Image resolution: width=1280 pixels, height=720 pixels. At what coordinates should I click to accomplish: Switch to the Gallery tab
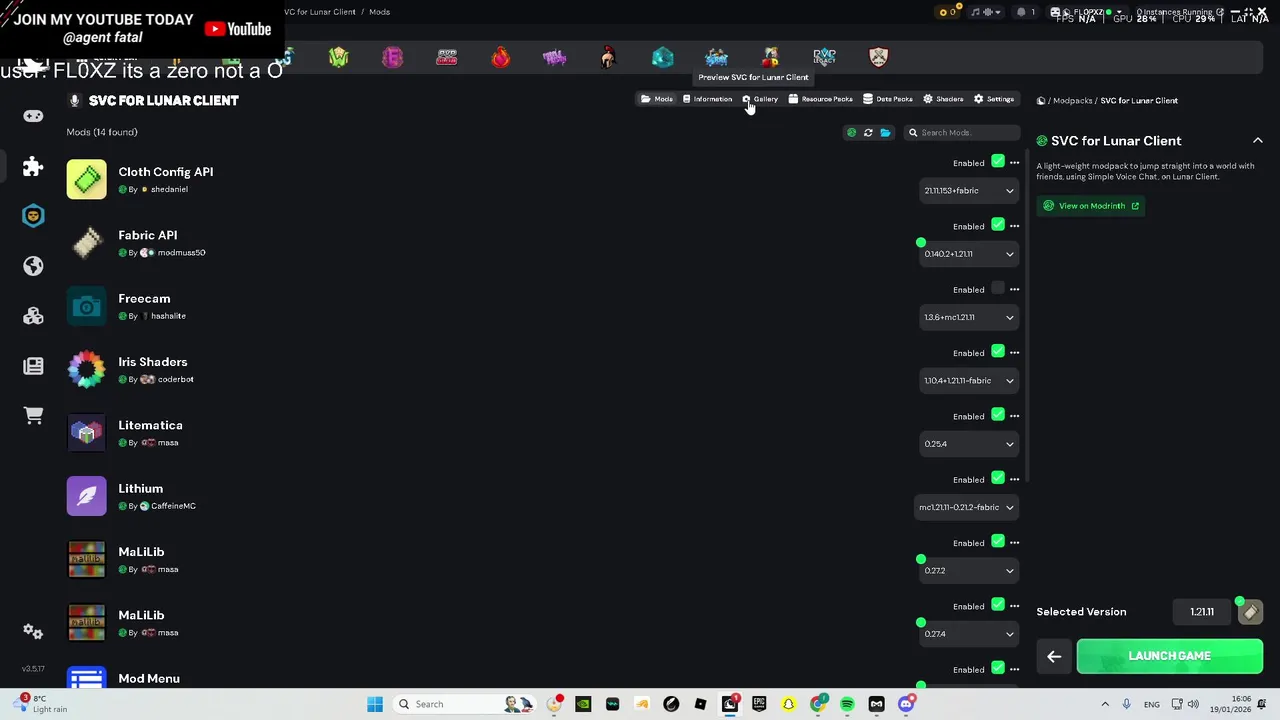pyautogui.click(x=760, y=99)
